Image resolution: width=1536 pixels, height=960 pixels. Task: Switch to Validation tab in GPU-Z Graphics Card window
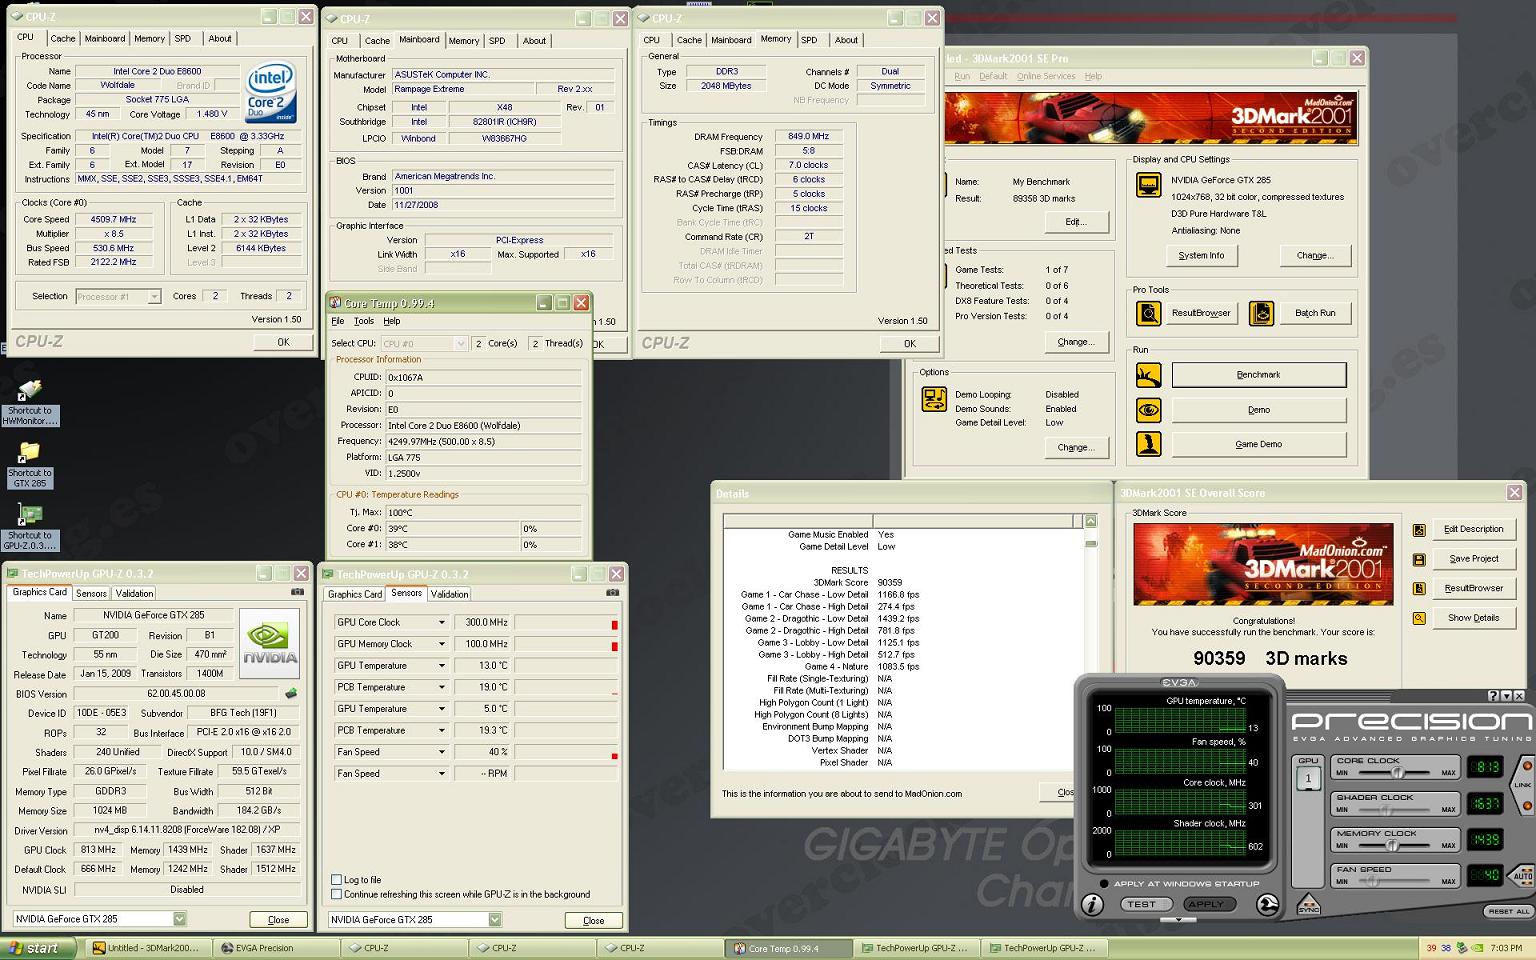pos(134,593)
